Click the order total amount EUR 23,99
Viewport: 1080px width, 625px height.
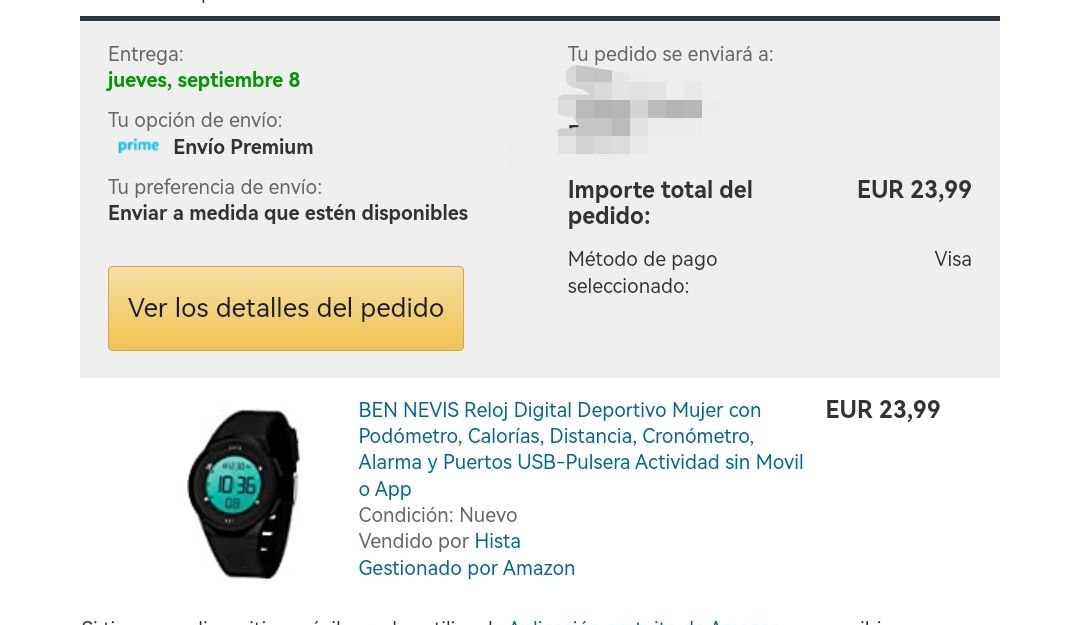[x=914, y=189]
